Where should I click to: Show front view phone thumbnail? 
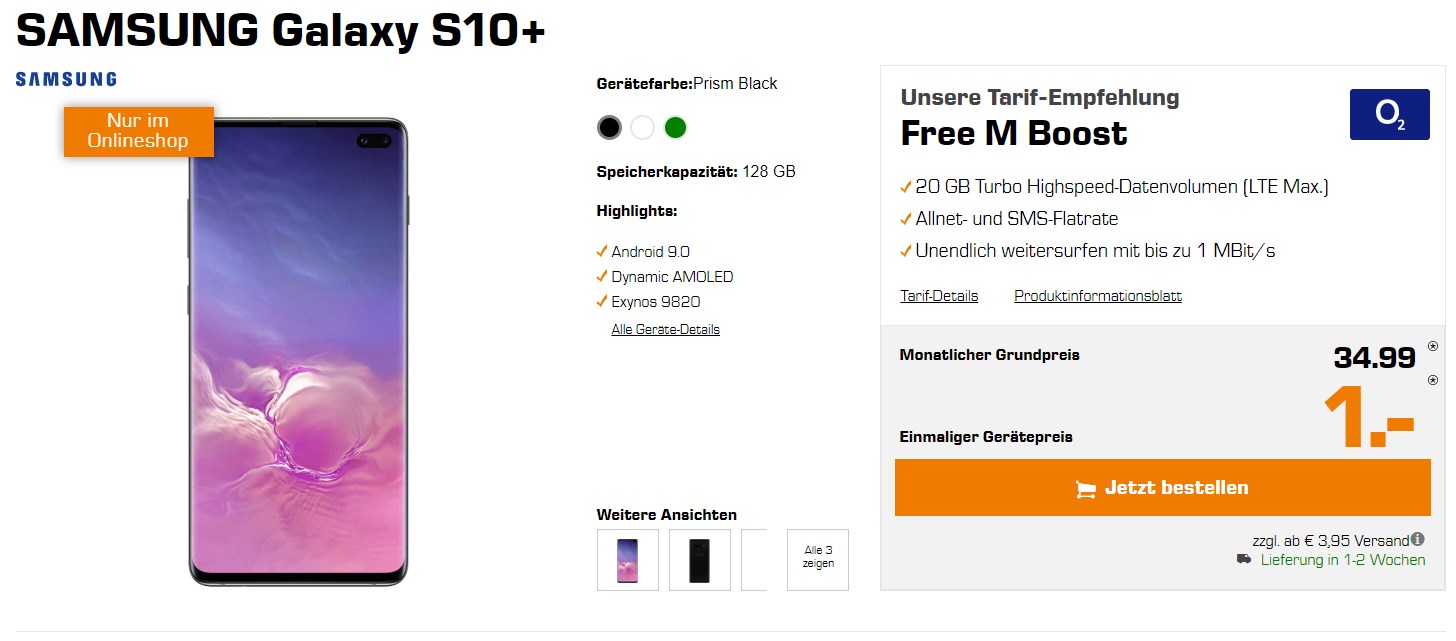pyautogui.click(x=628, y=560)
